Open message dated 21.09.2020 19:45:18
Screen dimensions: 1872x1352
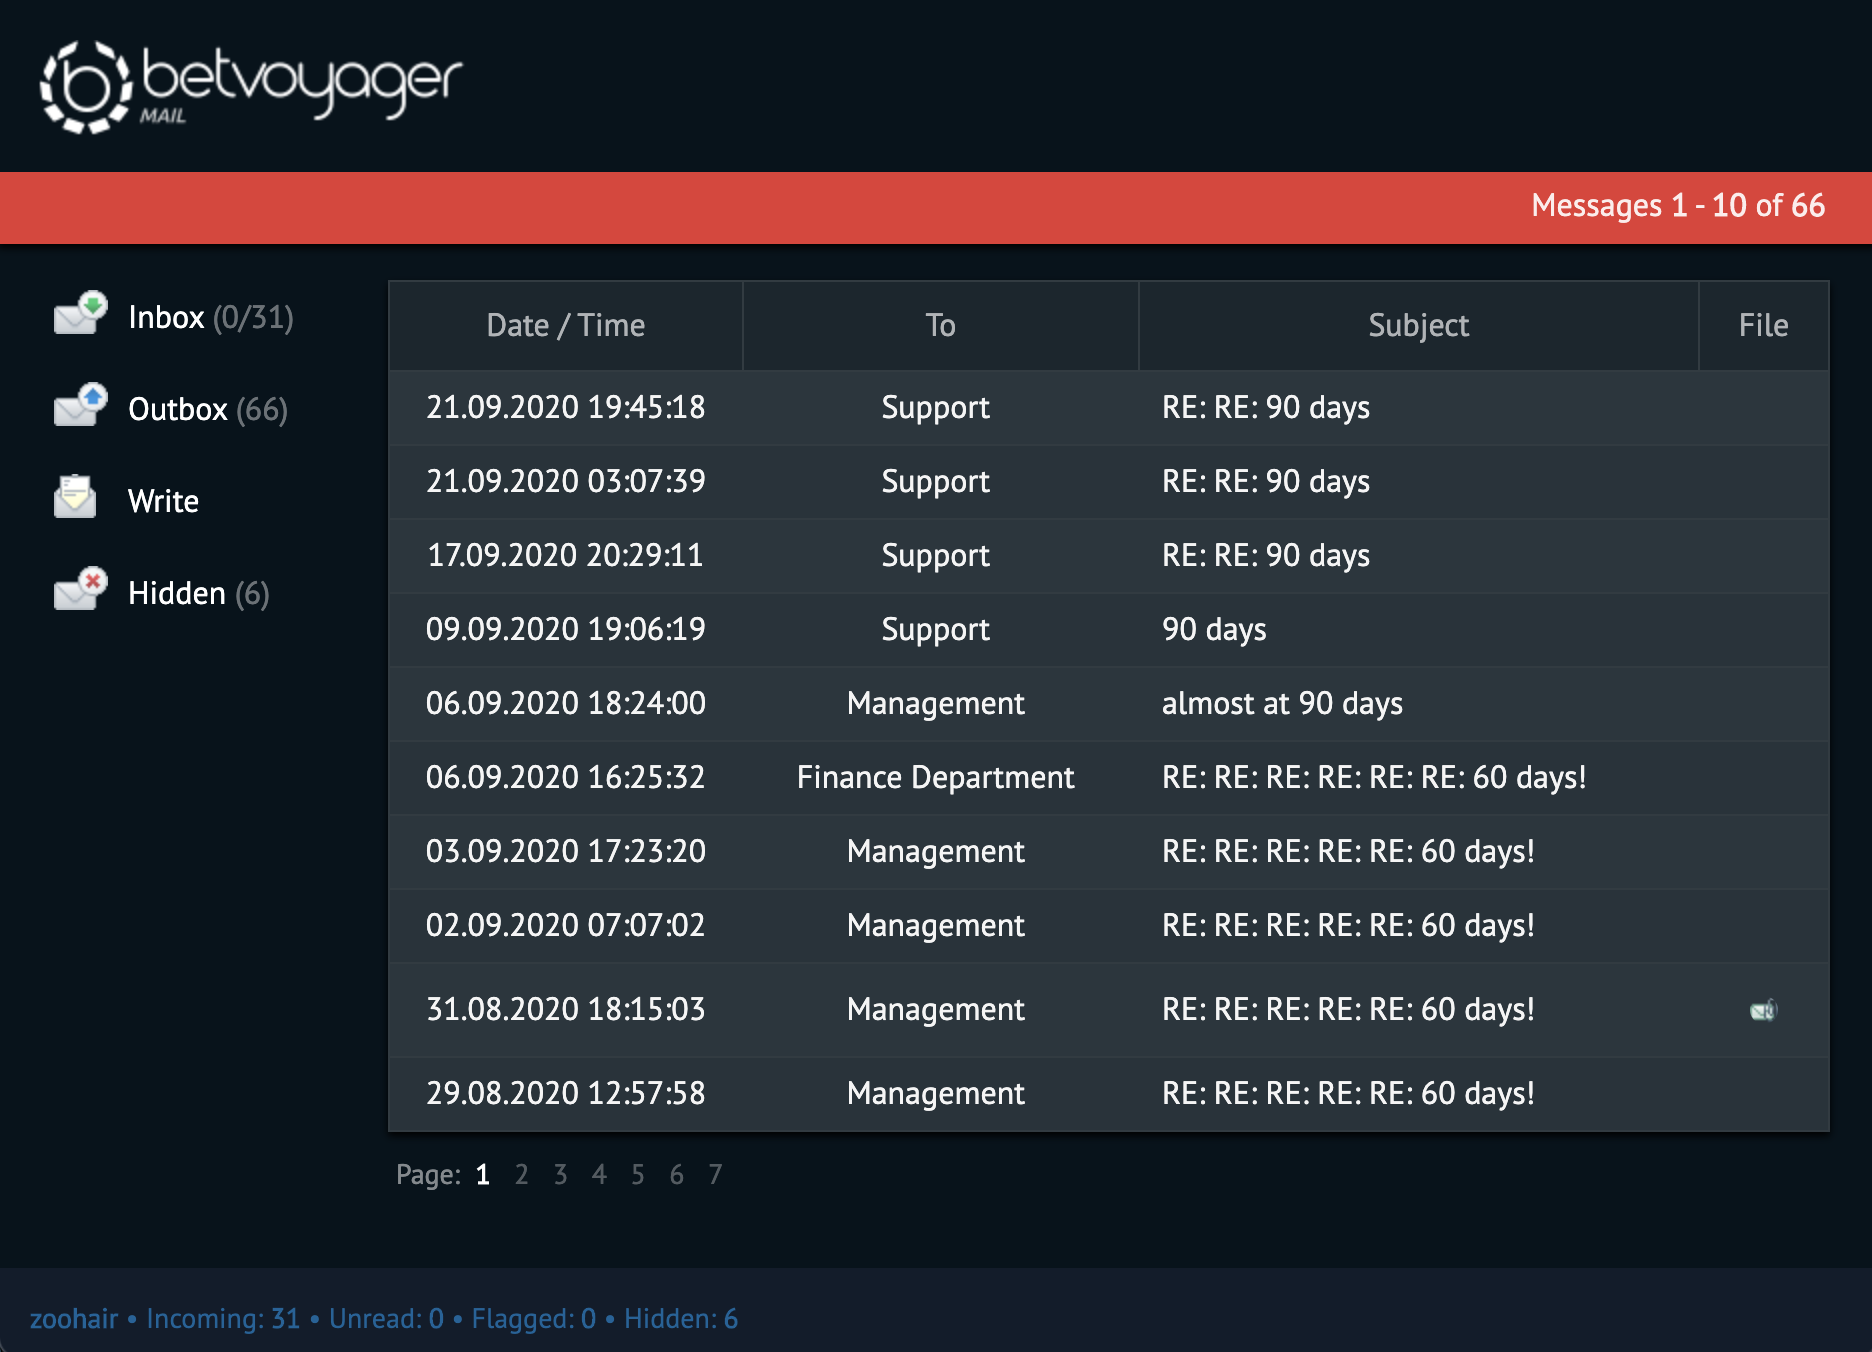(x=1108, y=408)
